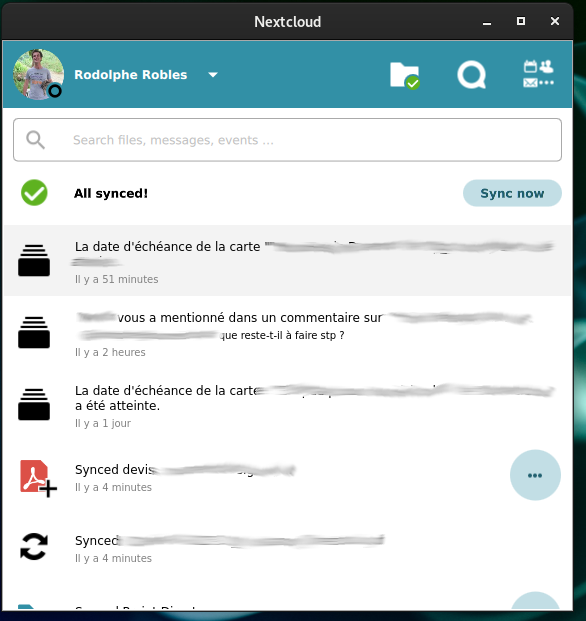The image size is (586, 621).
Task: Focus the Search files, messages, events field
Action: coord(287,140)
